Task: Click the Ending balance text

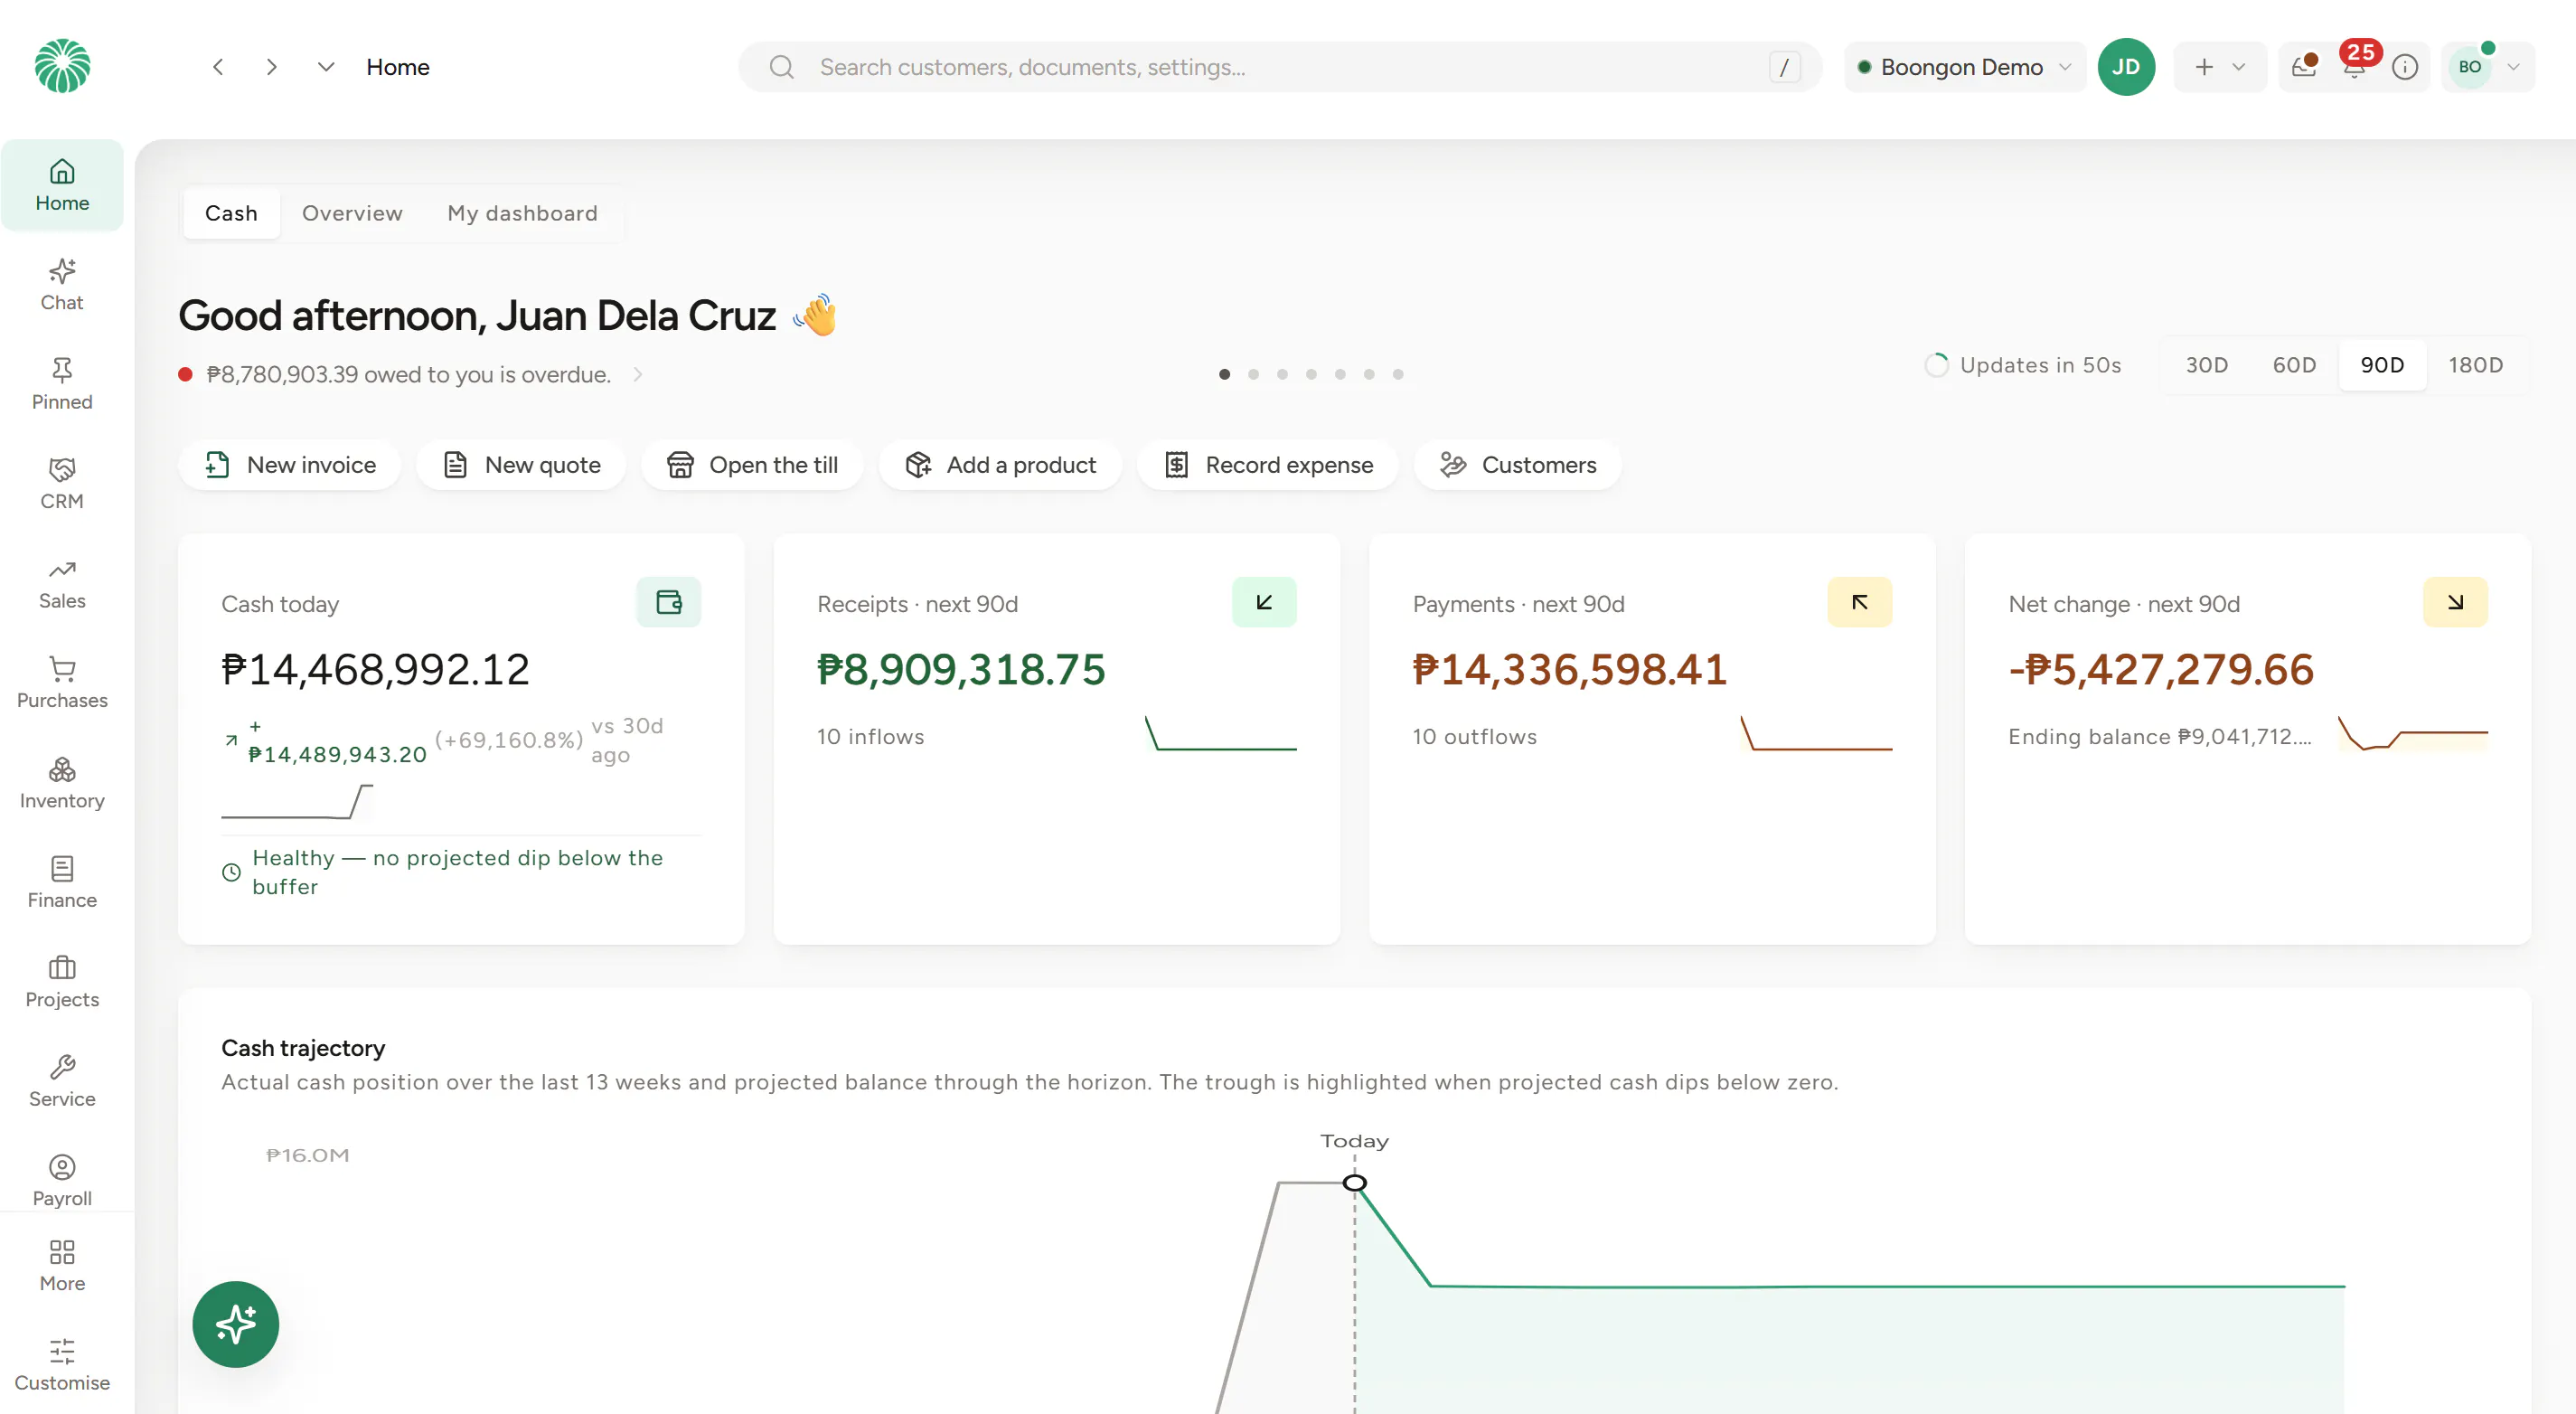Action: click(x=2160, y=736)
